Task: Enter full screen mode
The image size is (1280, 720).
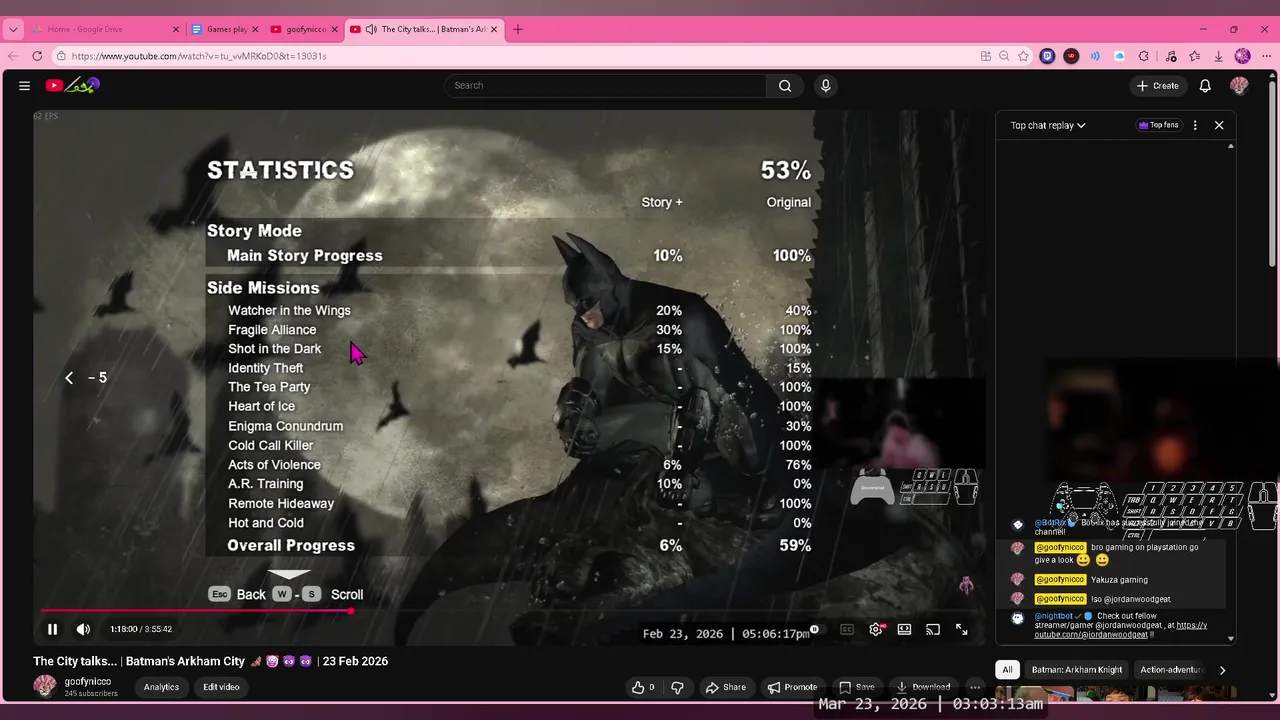Action: [961, 629]
